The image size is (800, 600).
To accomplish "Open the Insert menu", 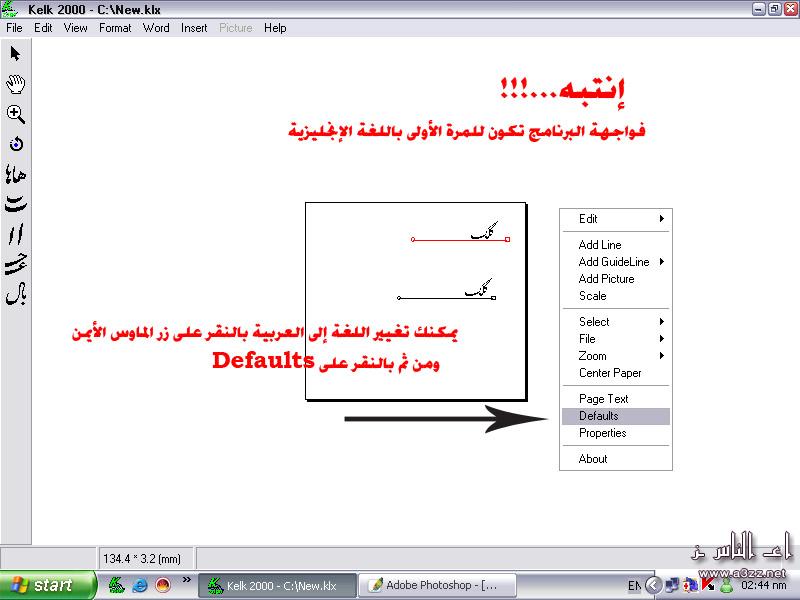I will (194, 28).
